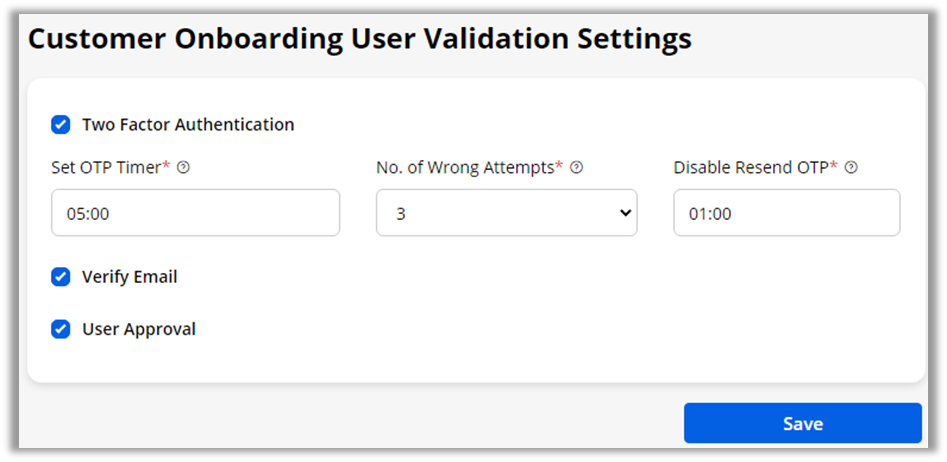Uncheck the Two Factor Authentication checkbox
The image size is (947, 462).
click(61, 125)
